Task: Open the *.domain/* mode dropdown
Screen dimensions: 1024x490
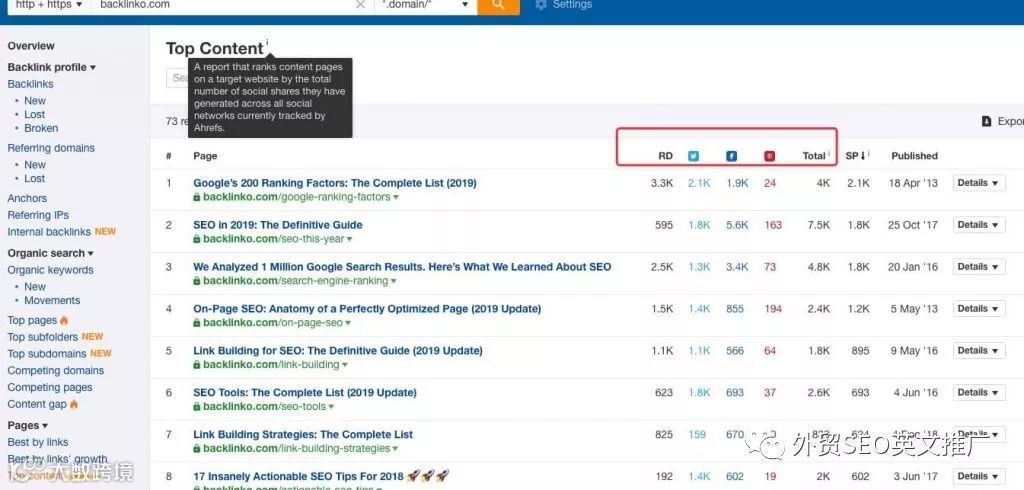Action: [424, 5]
